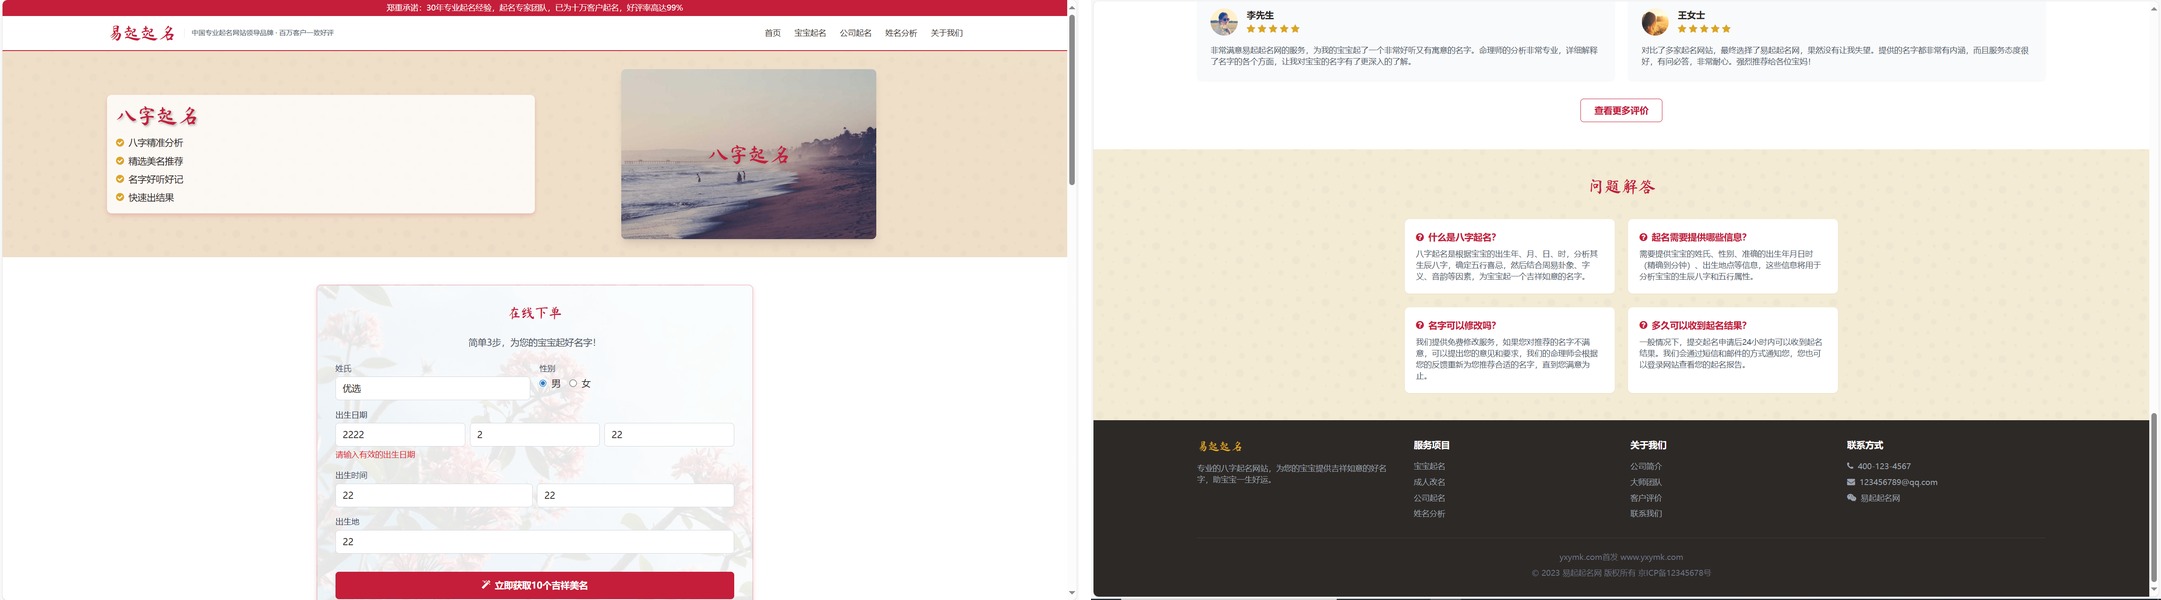The width and height of the screenshot is (2161, 600).
Task: Click question icon beside 多久可以收到起名结果?
Action: (1643, 326)
